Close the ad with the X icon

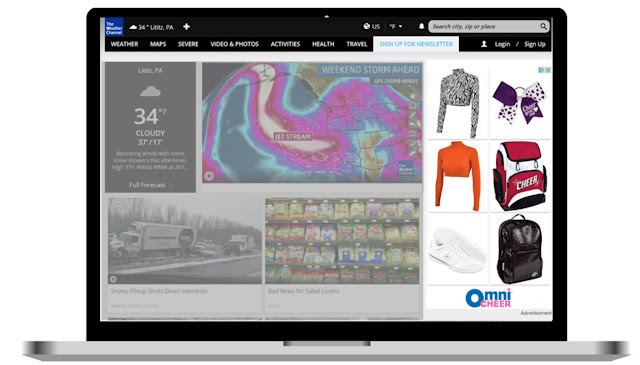[x=548, y=70]
